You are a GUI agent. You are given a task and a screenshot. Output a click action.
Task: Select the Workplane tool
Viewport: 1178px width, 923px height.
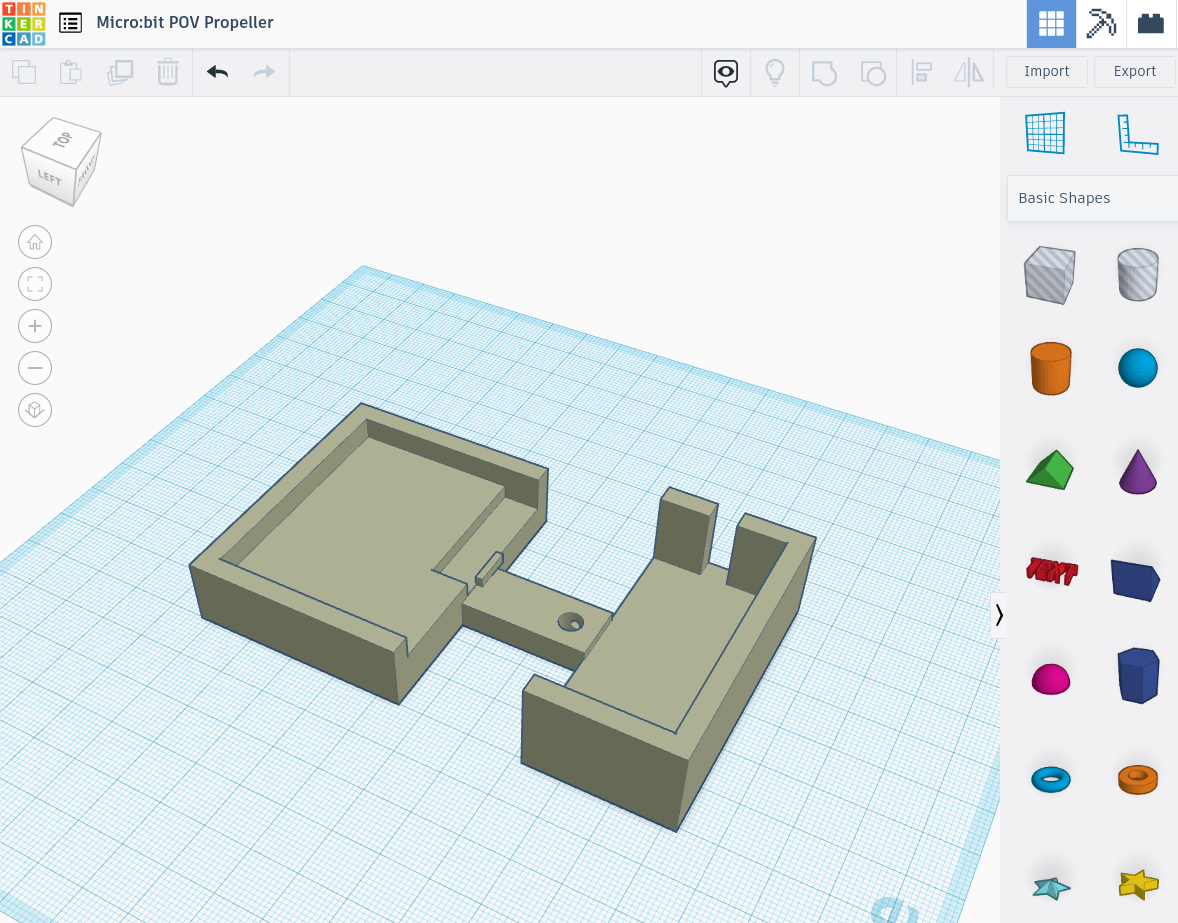pyautogui.click(x=1045, y=133)
